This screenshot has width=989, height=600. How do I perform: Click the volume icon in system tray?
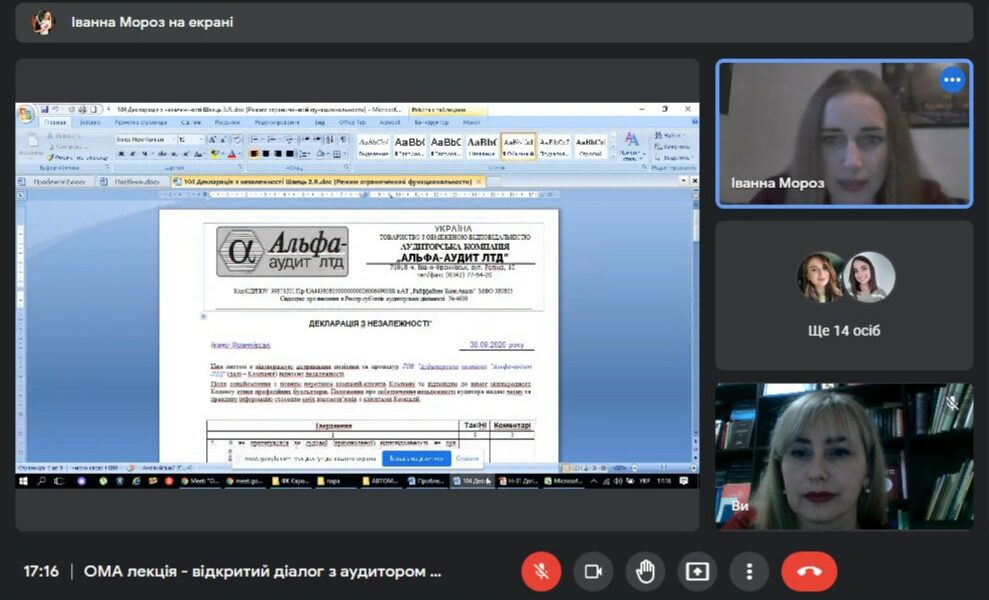click(x=618, y=481)
